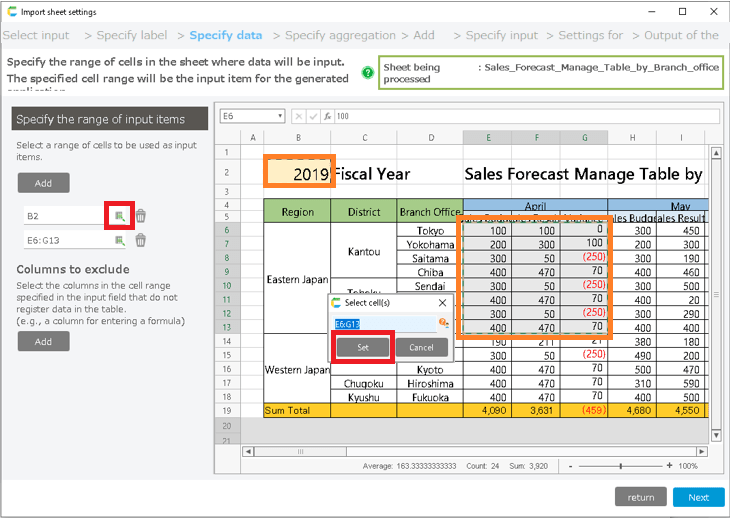Click Add under Columns to exclude
730x519 pixels.
(x=43, y=341)
